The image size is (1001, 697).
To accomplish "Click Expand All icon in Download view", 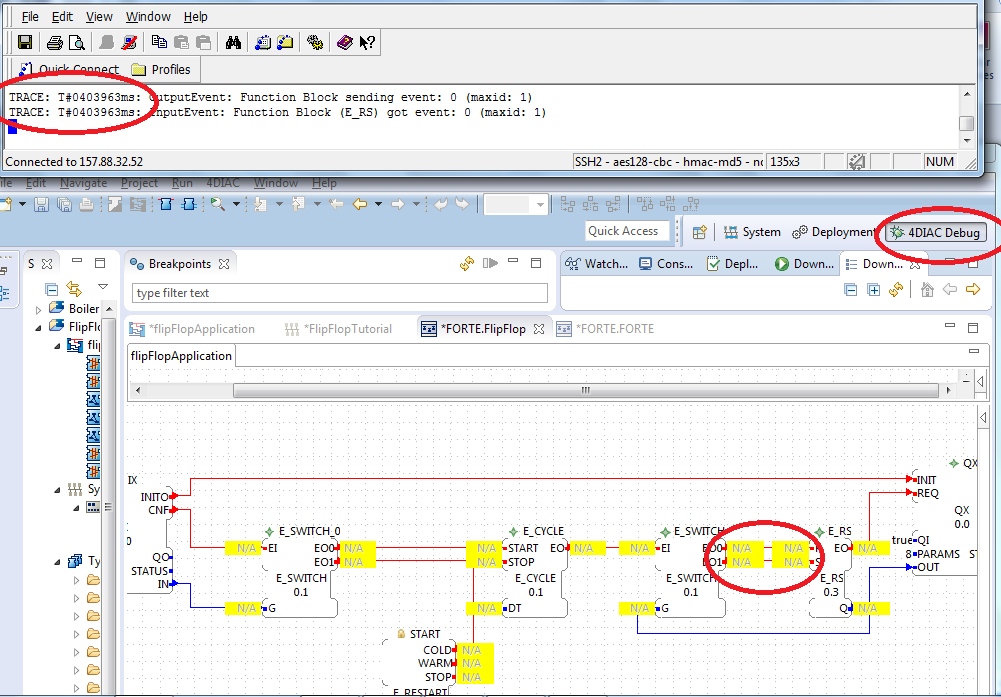I will coord(874,290).
